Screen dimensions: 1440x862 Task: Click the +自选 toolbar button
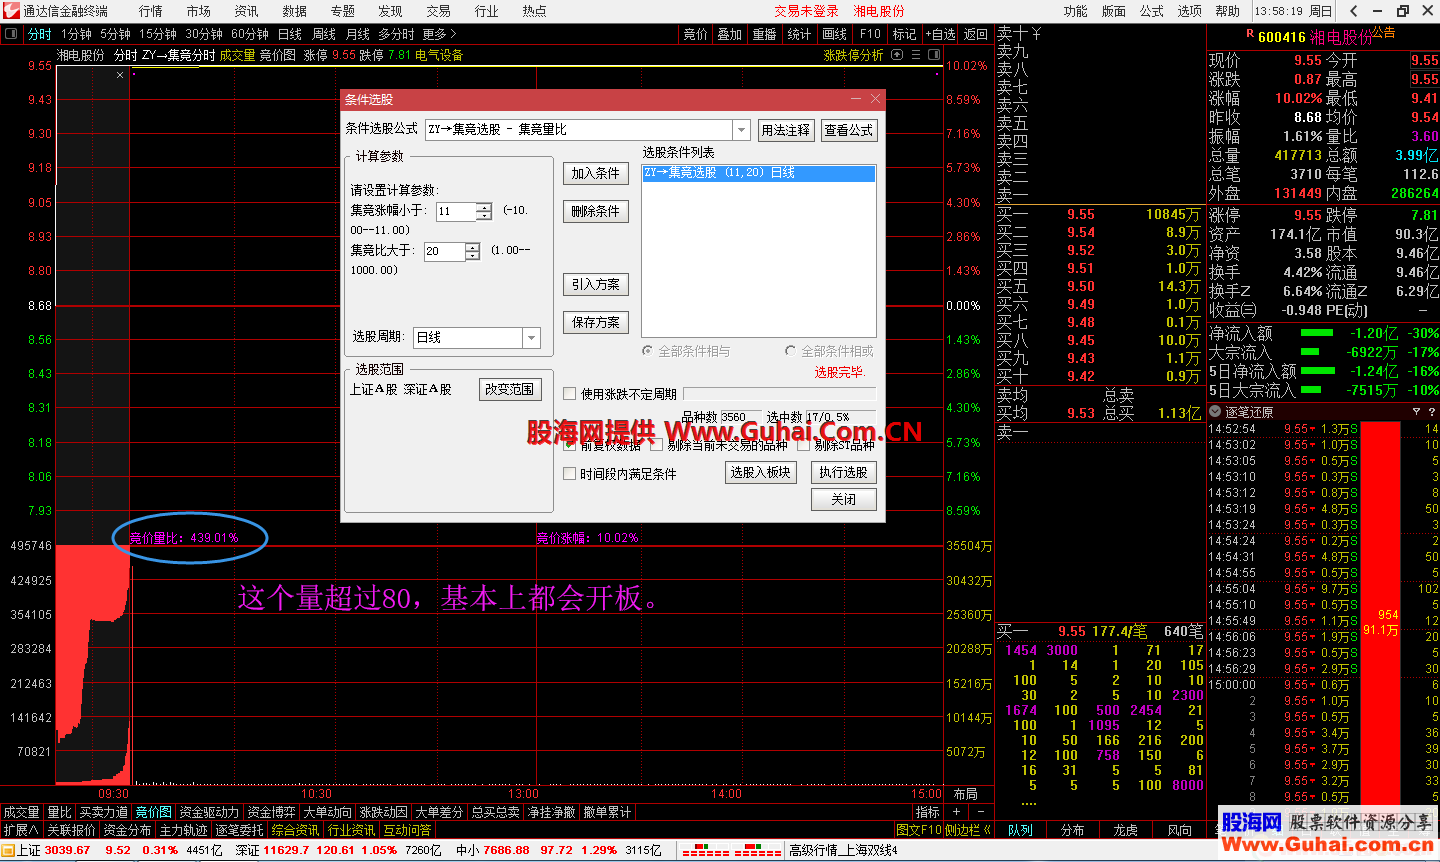tap(940, 34)
